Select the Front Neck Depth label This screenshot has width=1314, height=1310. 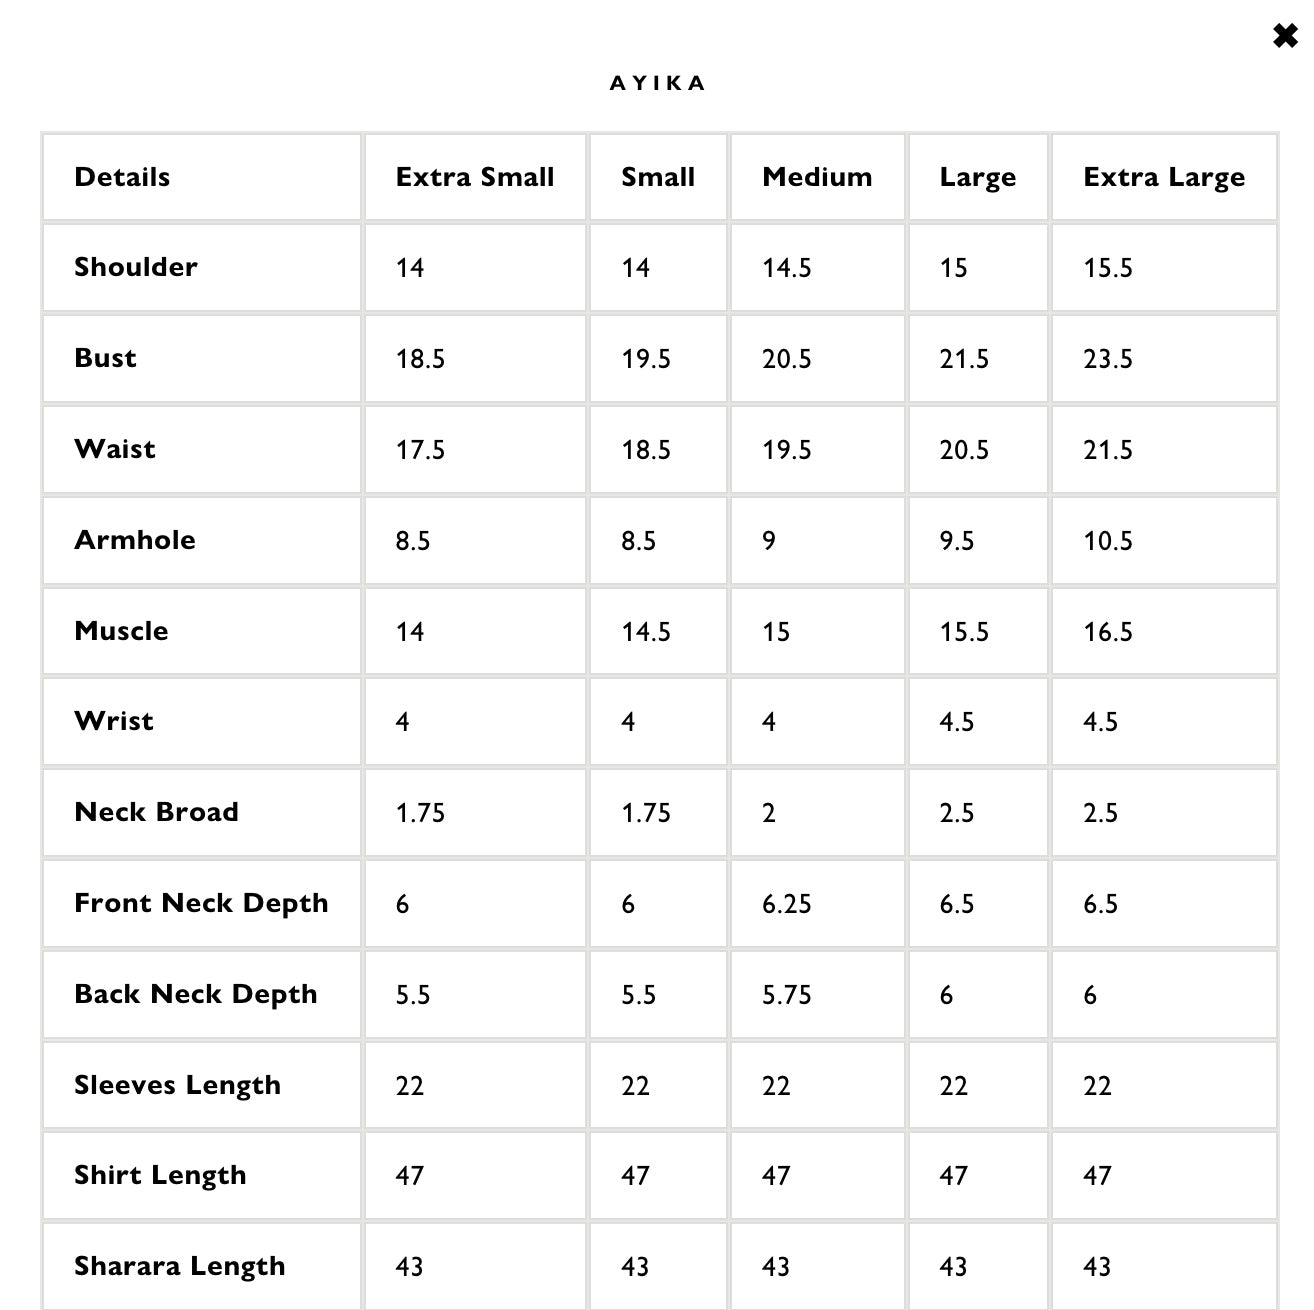(x=201, y=903)
